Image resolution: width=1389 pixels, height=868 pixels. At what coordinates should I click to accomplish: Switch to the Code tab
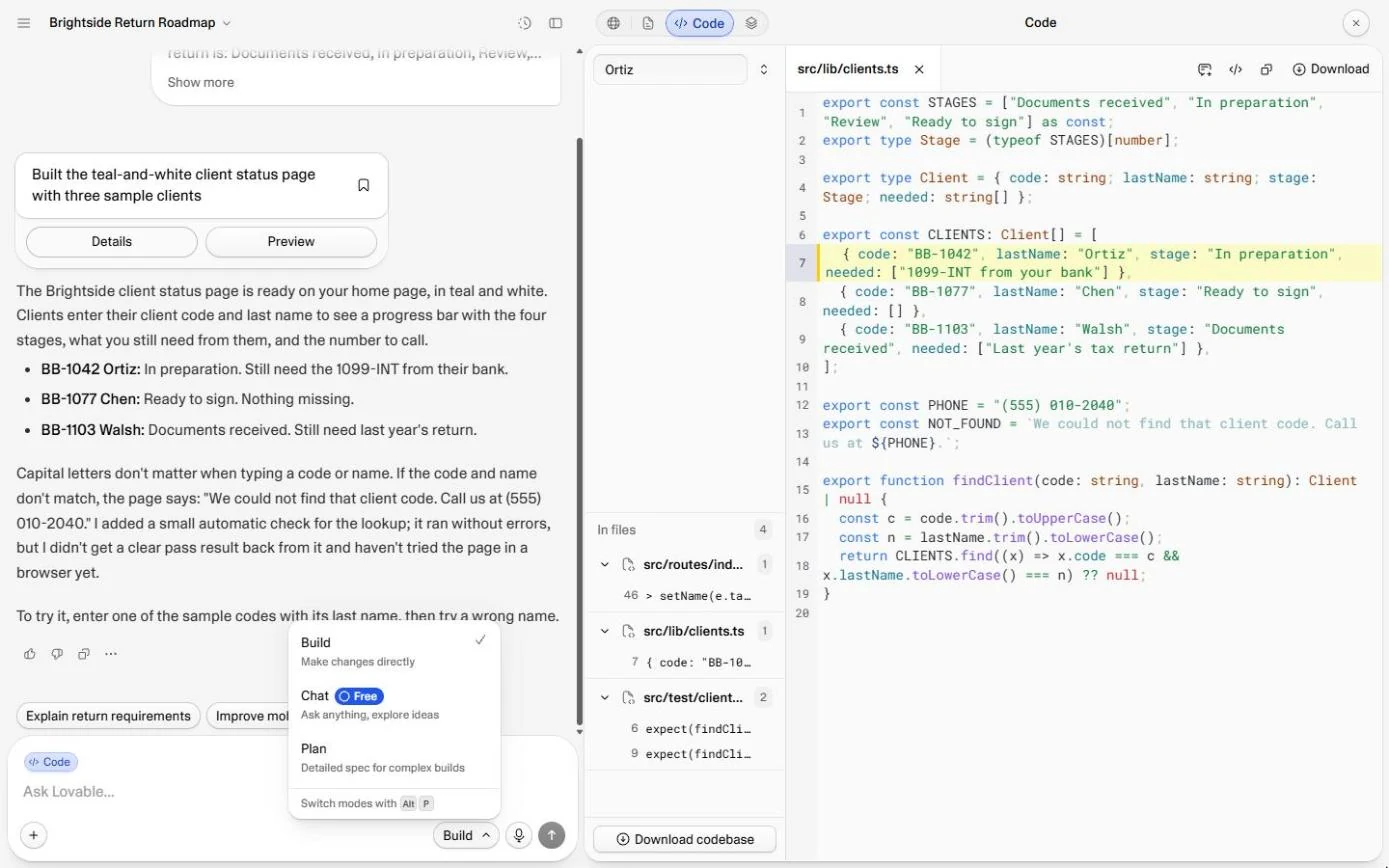[699, 23]
